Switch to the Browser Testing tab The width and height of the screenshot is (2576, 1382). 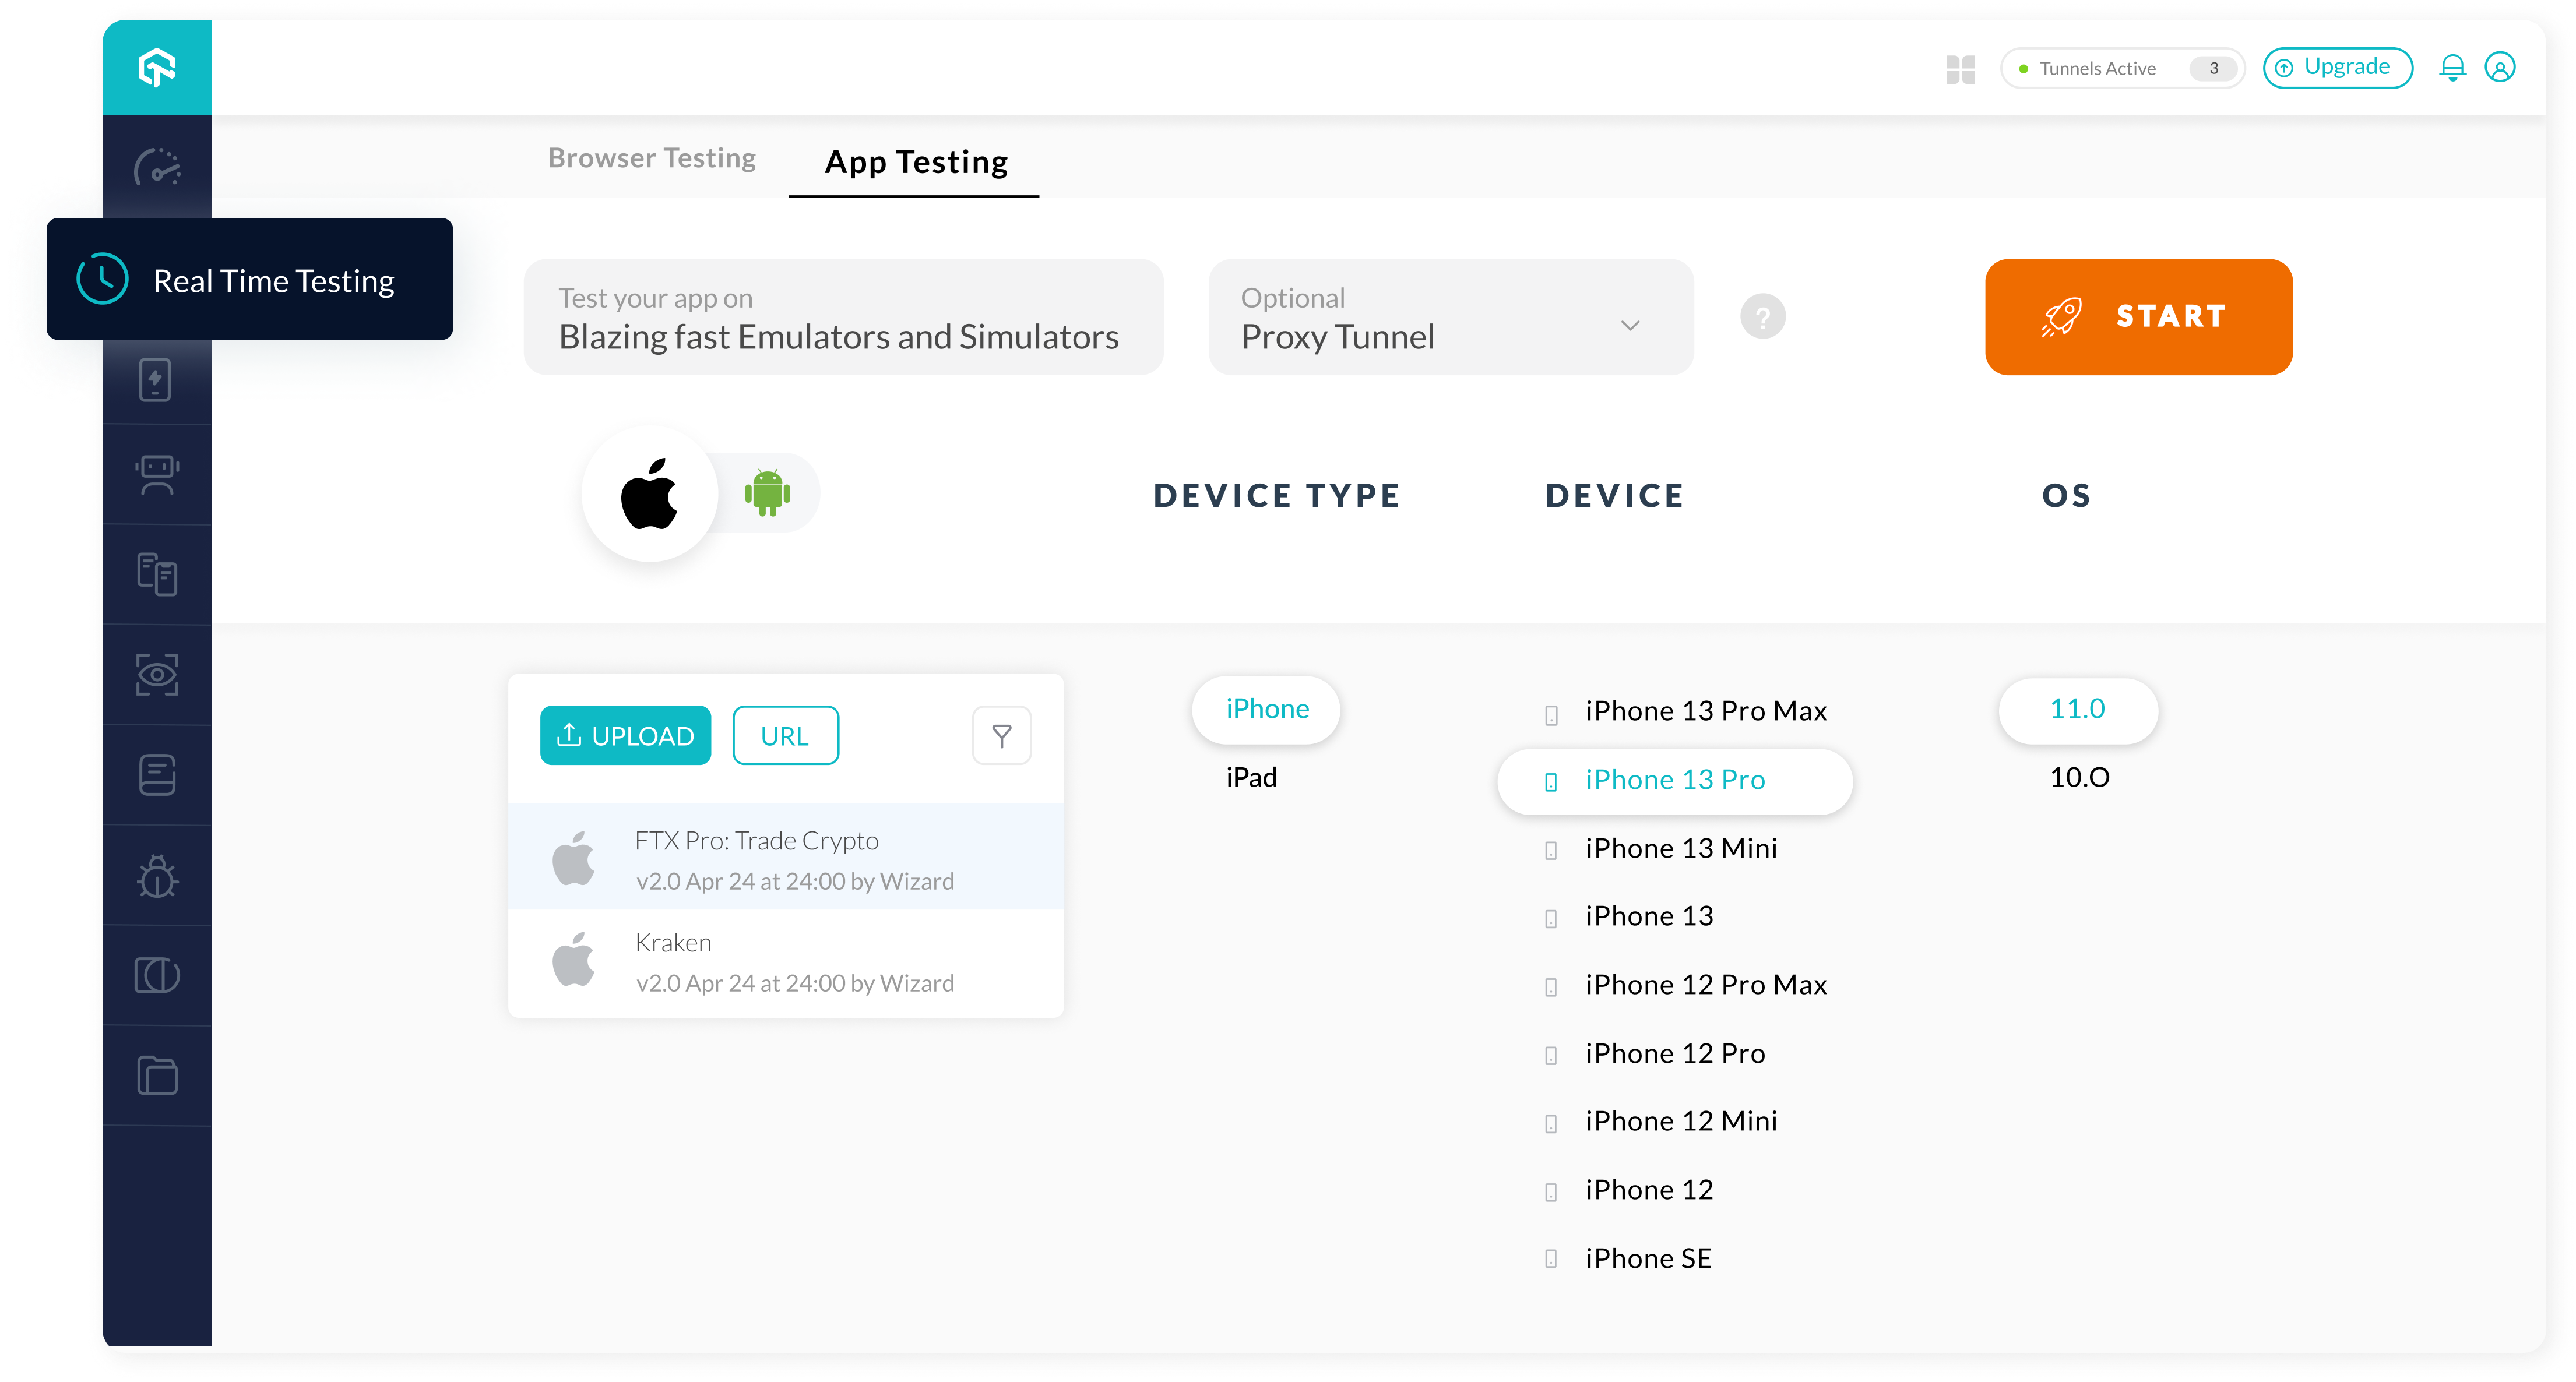pyautogui.click(x=651, y=158)
